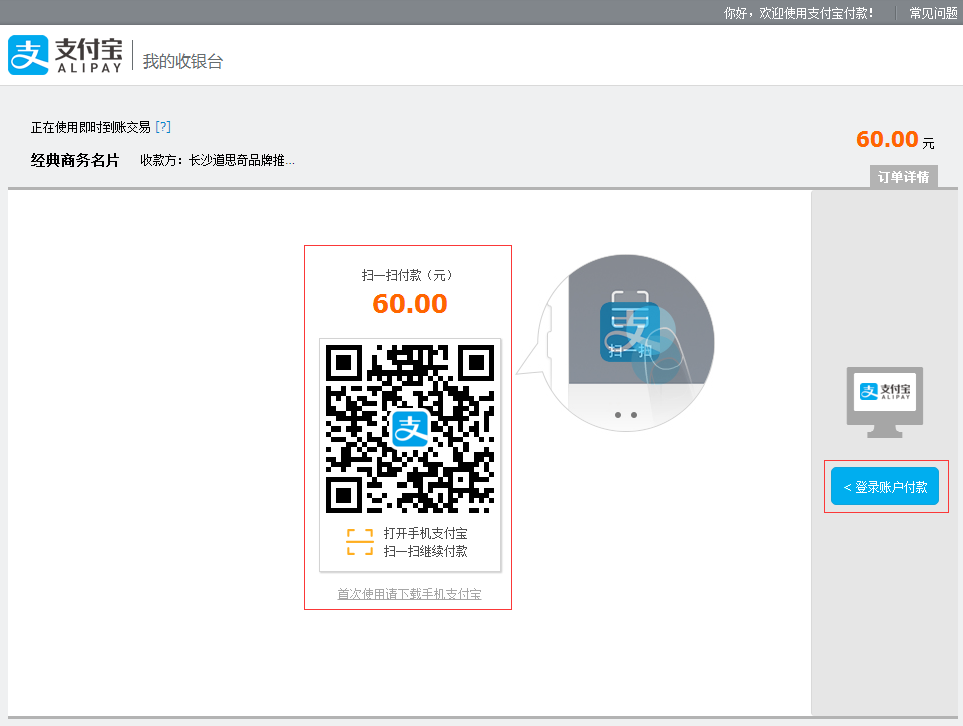Click the two dots below phone illustration
This screenshot has width=963, height=726.
coord(626,414)
